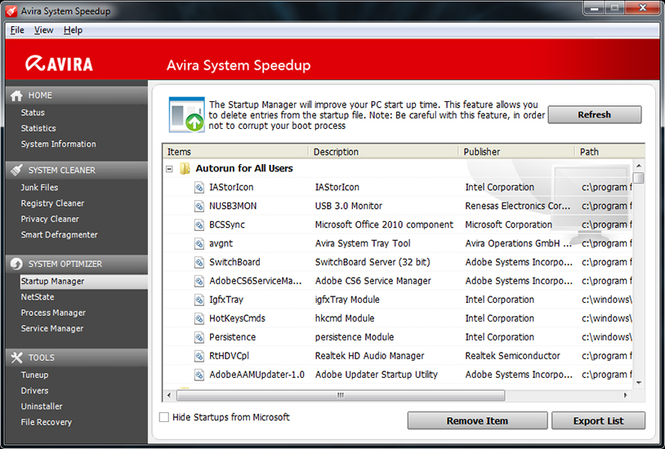Open Tuneup under Tools
This screenshot has width=665, height=449.
(34, 375)
